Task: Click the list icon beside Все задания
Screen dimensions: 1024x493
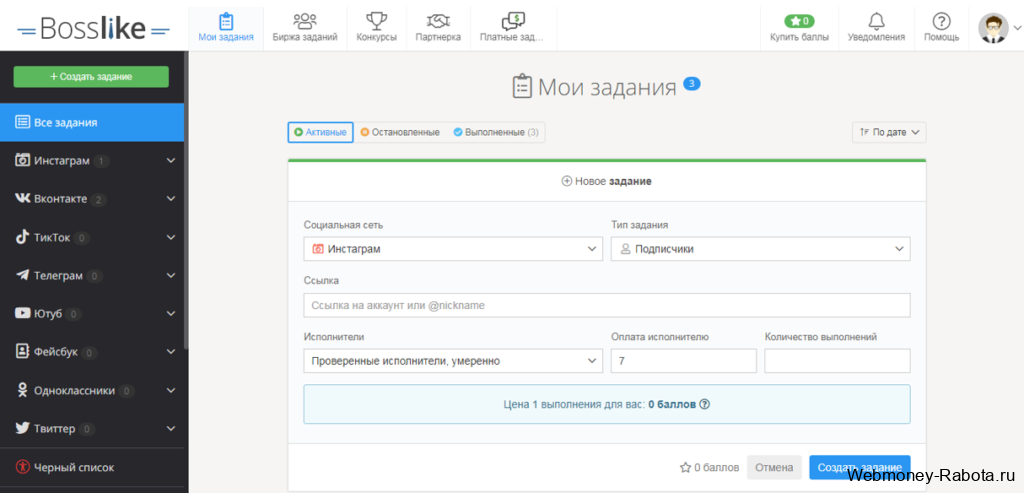Action: click(x=22, y=122)
